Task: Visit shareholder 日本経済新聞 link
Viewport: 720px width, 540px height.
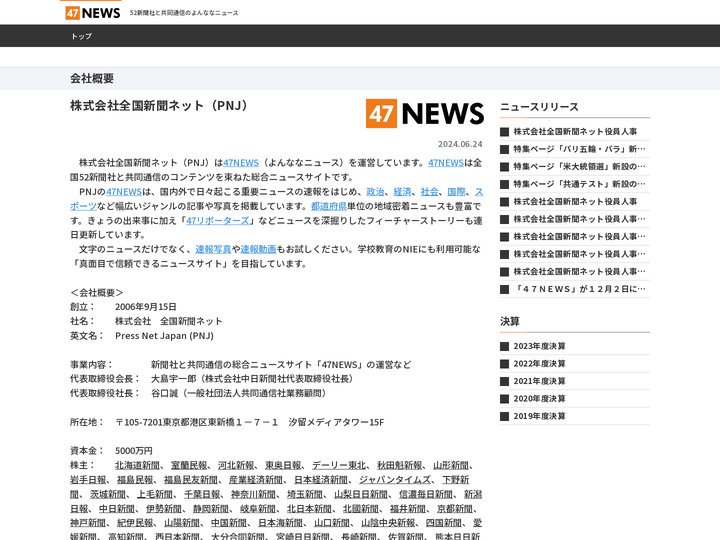Action: click(321, 480)
